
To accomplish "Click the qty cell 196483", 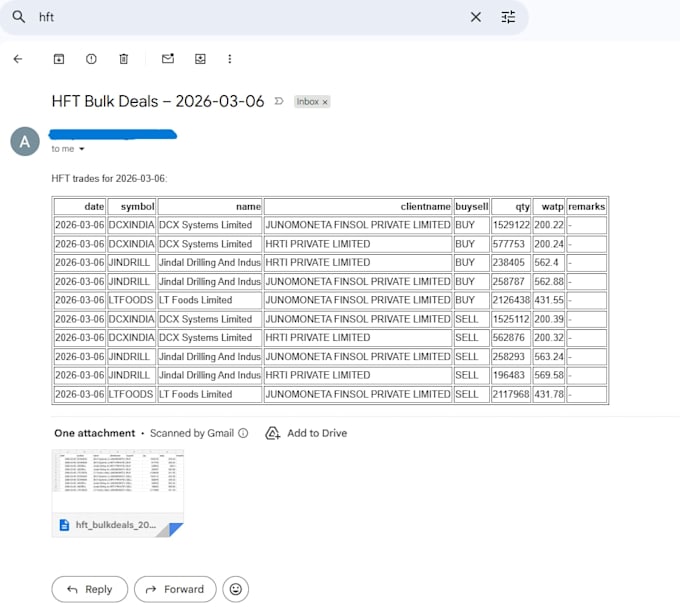I will (x=511, y=375).
